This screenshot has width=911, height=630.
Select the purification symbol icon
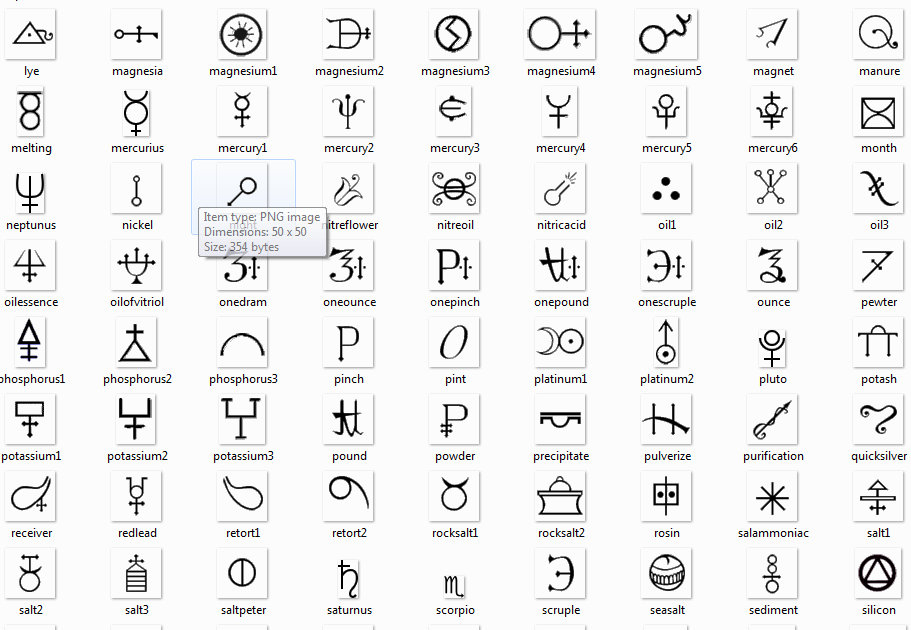point(772,418)
